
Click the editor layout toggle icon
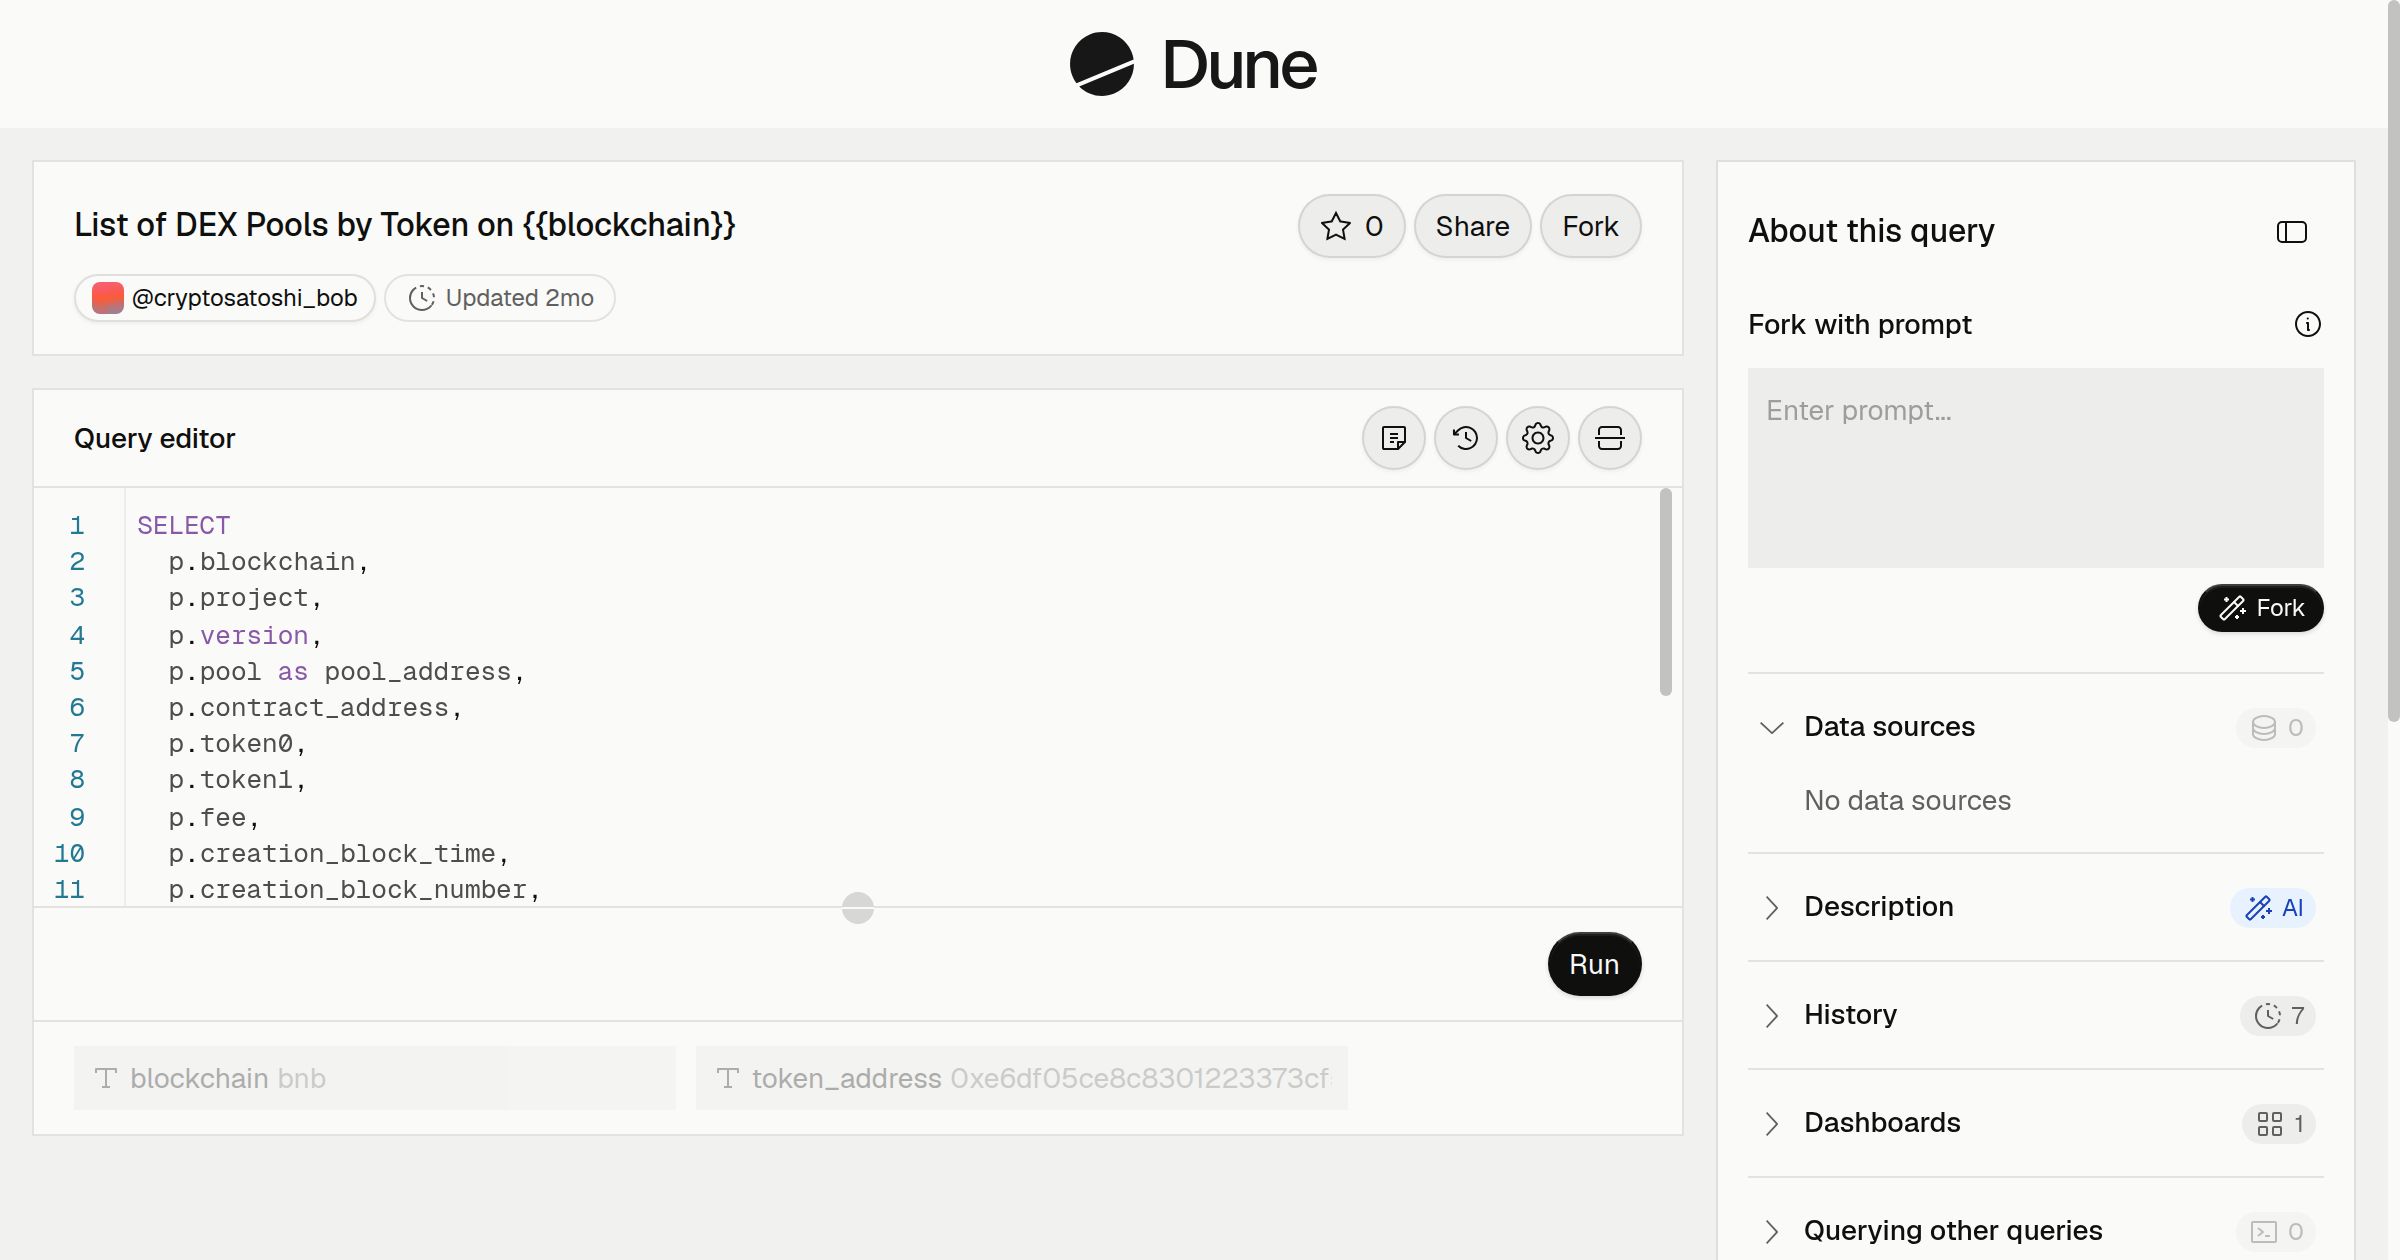tap(1610, 438)
